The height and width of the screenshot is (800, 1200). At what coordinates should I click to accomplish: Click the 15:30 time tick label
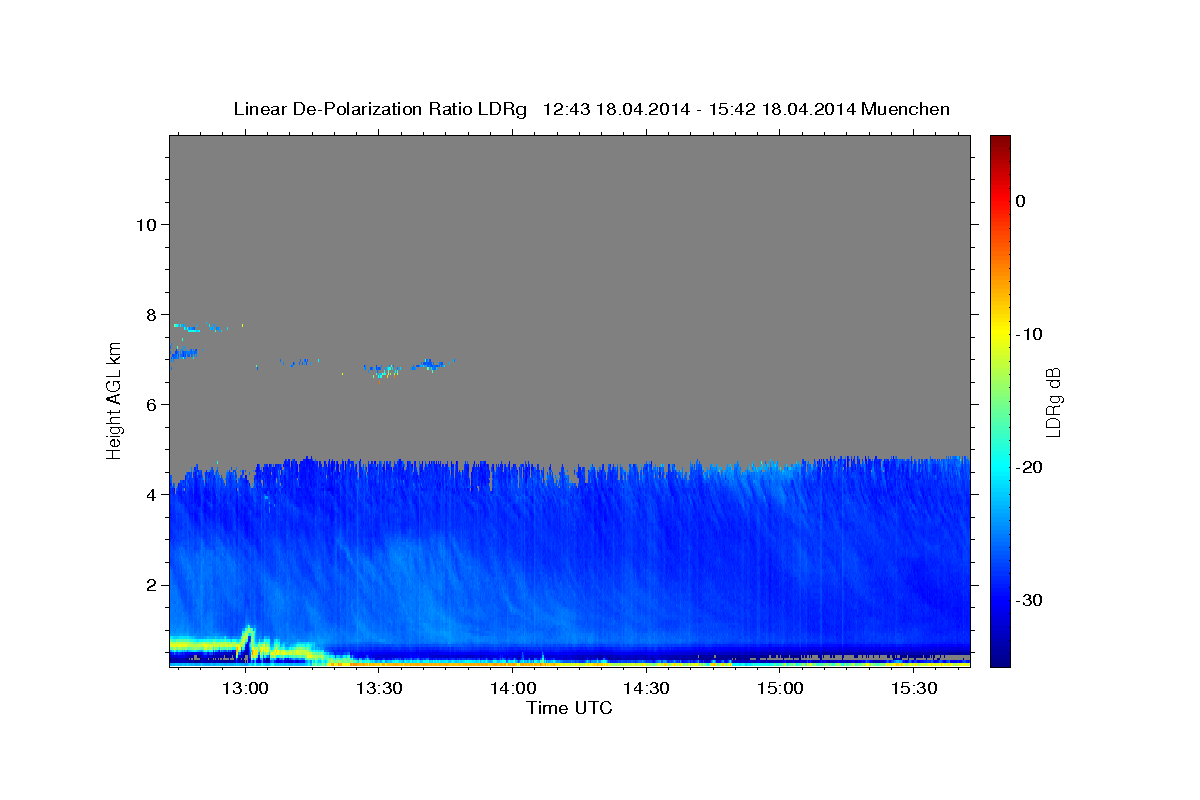pyautogui.click(x=914, y=688)
